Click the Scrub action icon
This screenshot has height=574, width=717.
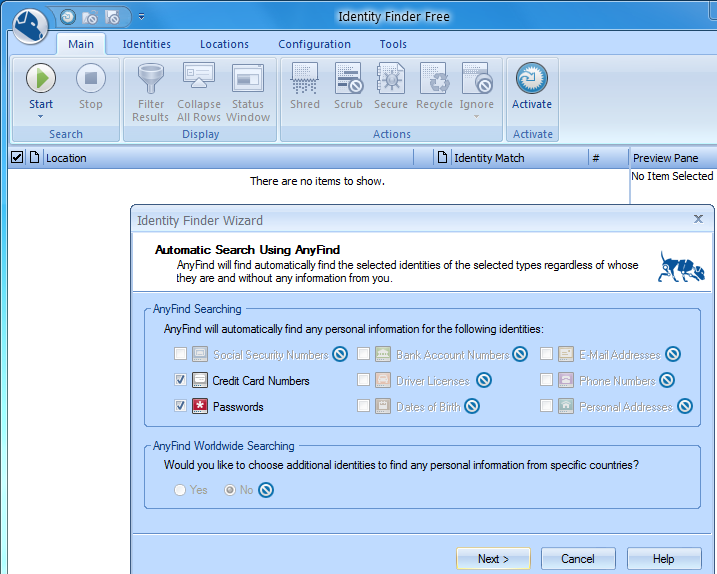[x=348, y=78]
